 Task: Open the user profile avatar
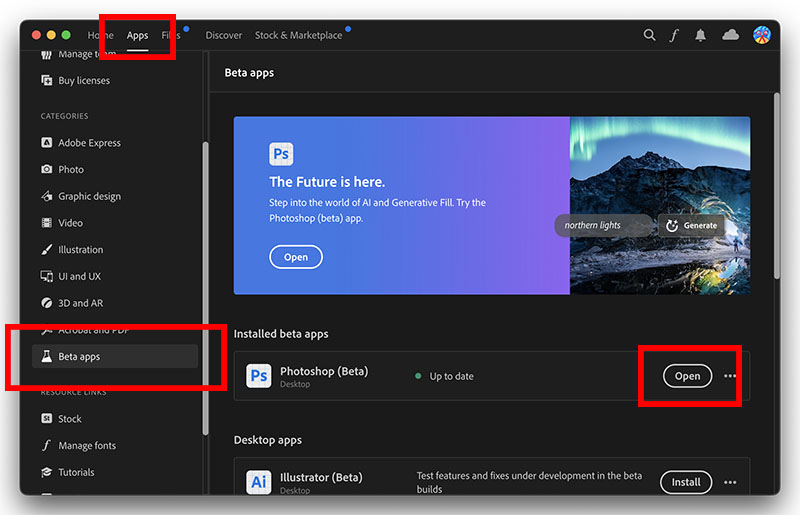762,35
